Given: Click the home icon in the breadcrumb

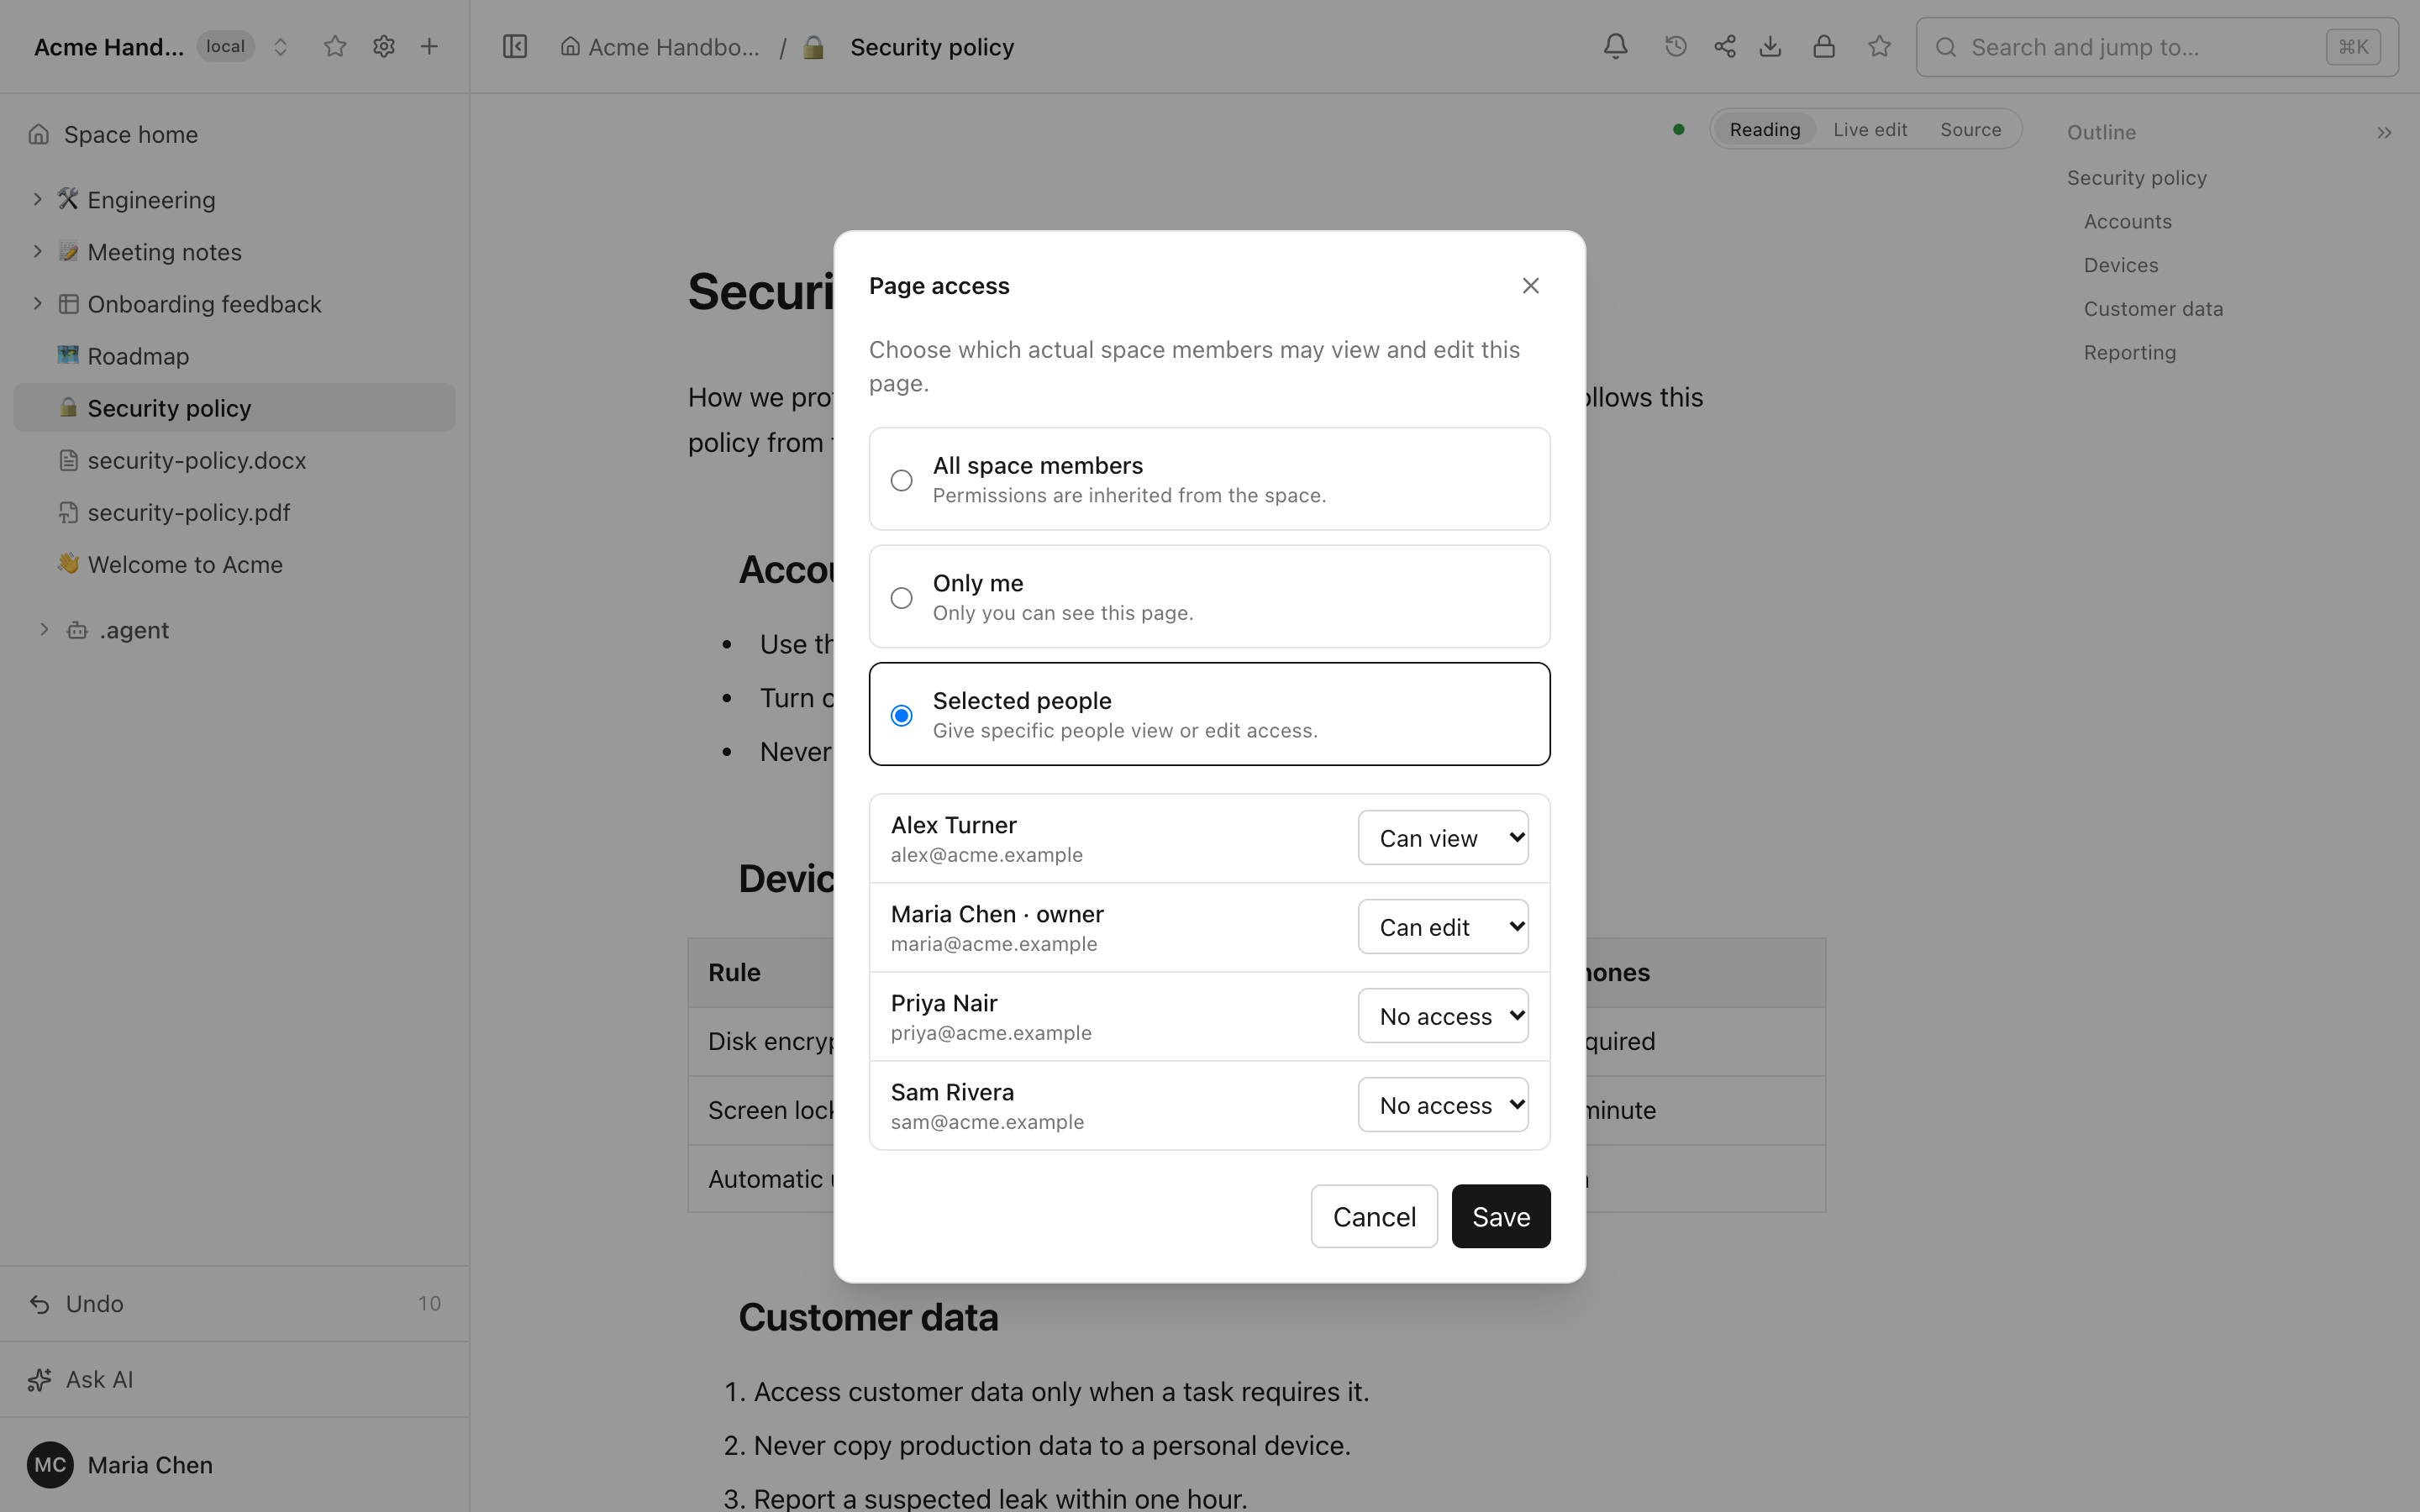Looking at the screenshot, I should [570, 47].
